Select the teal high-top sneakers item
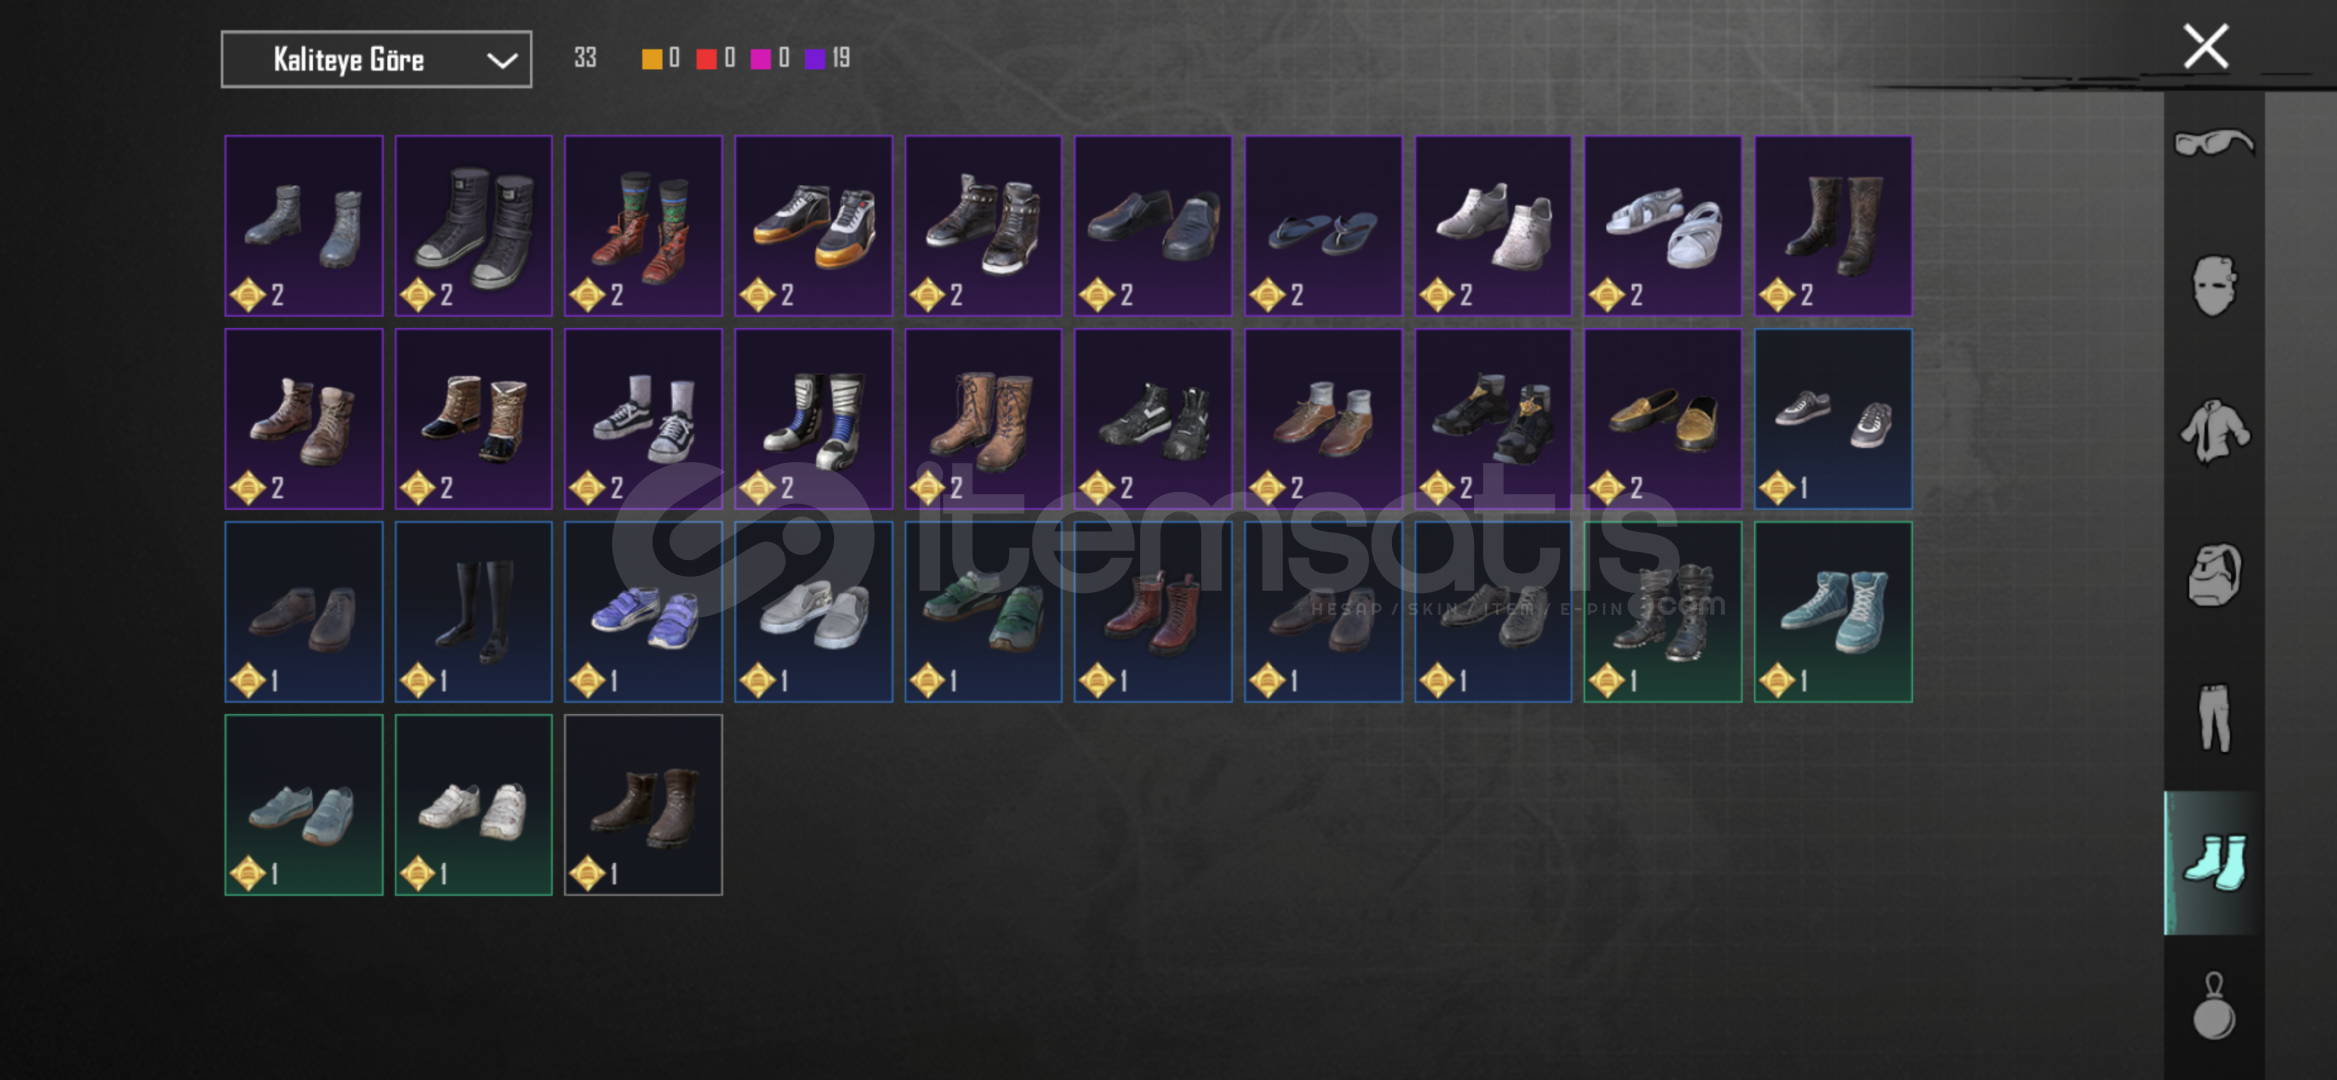2337x1080 pixels. pyautogui.click(x=1833, y=612)
